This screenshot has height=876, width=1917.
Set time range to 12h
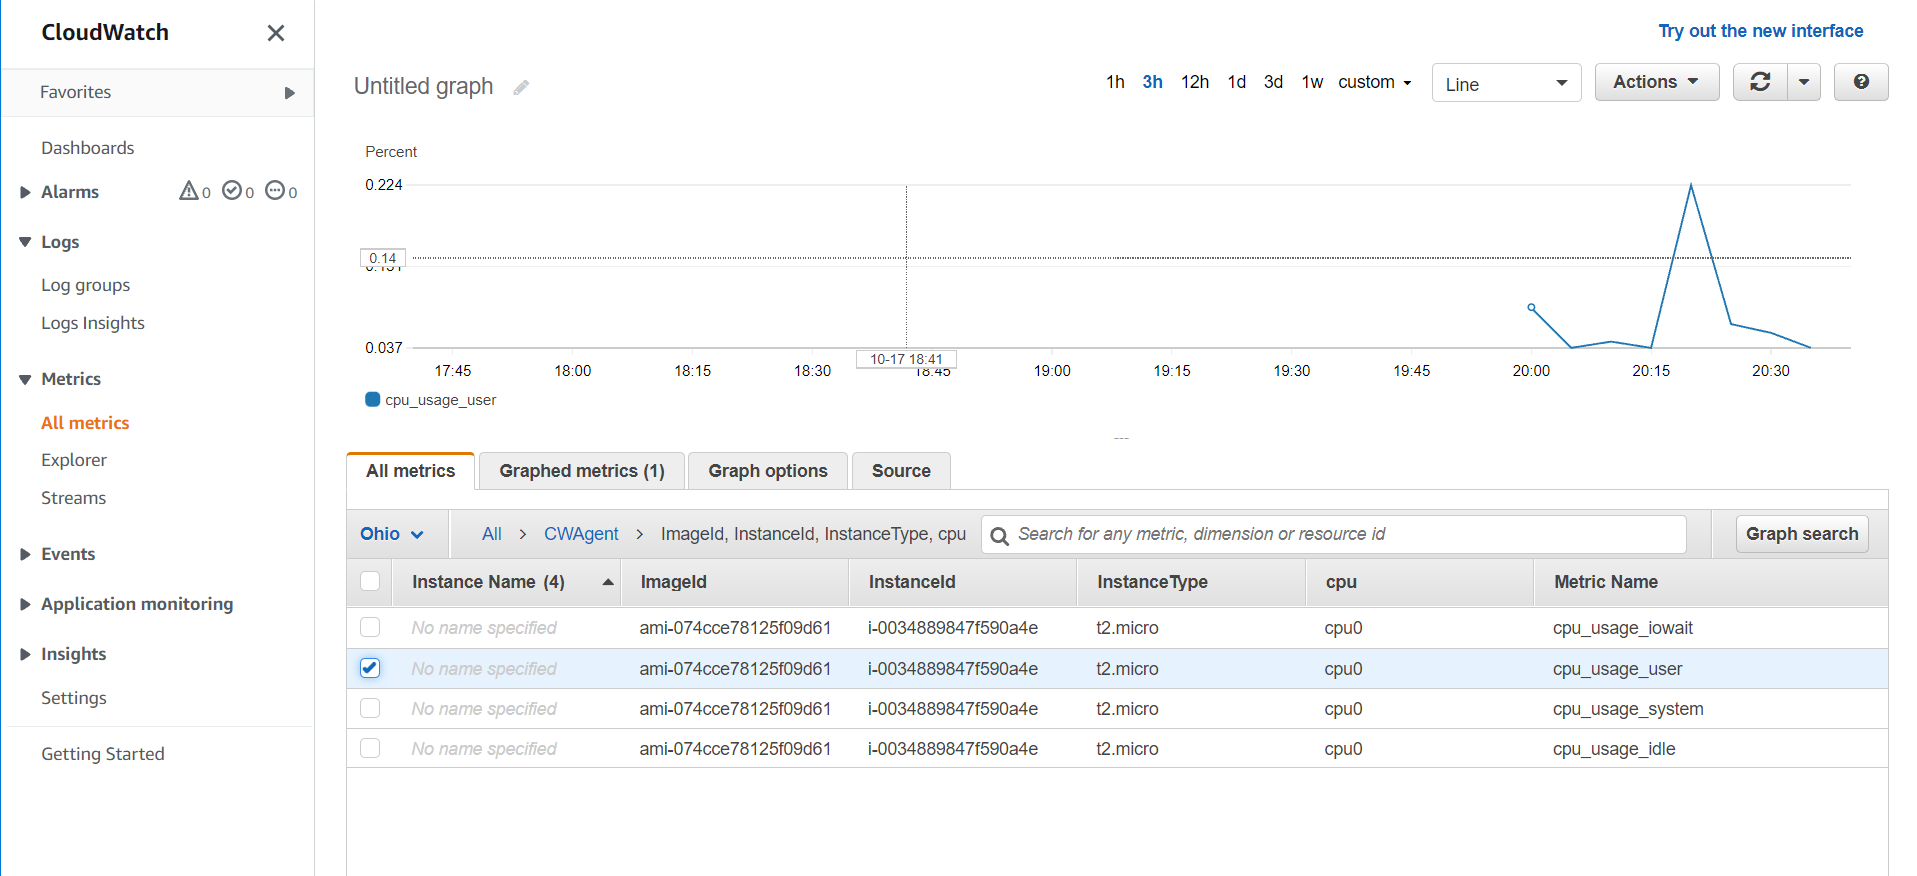coord(1195,82)
